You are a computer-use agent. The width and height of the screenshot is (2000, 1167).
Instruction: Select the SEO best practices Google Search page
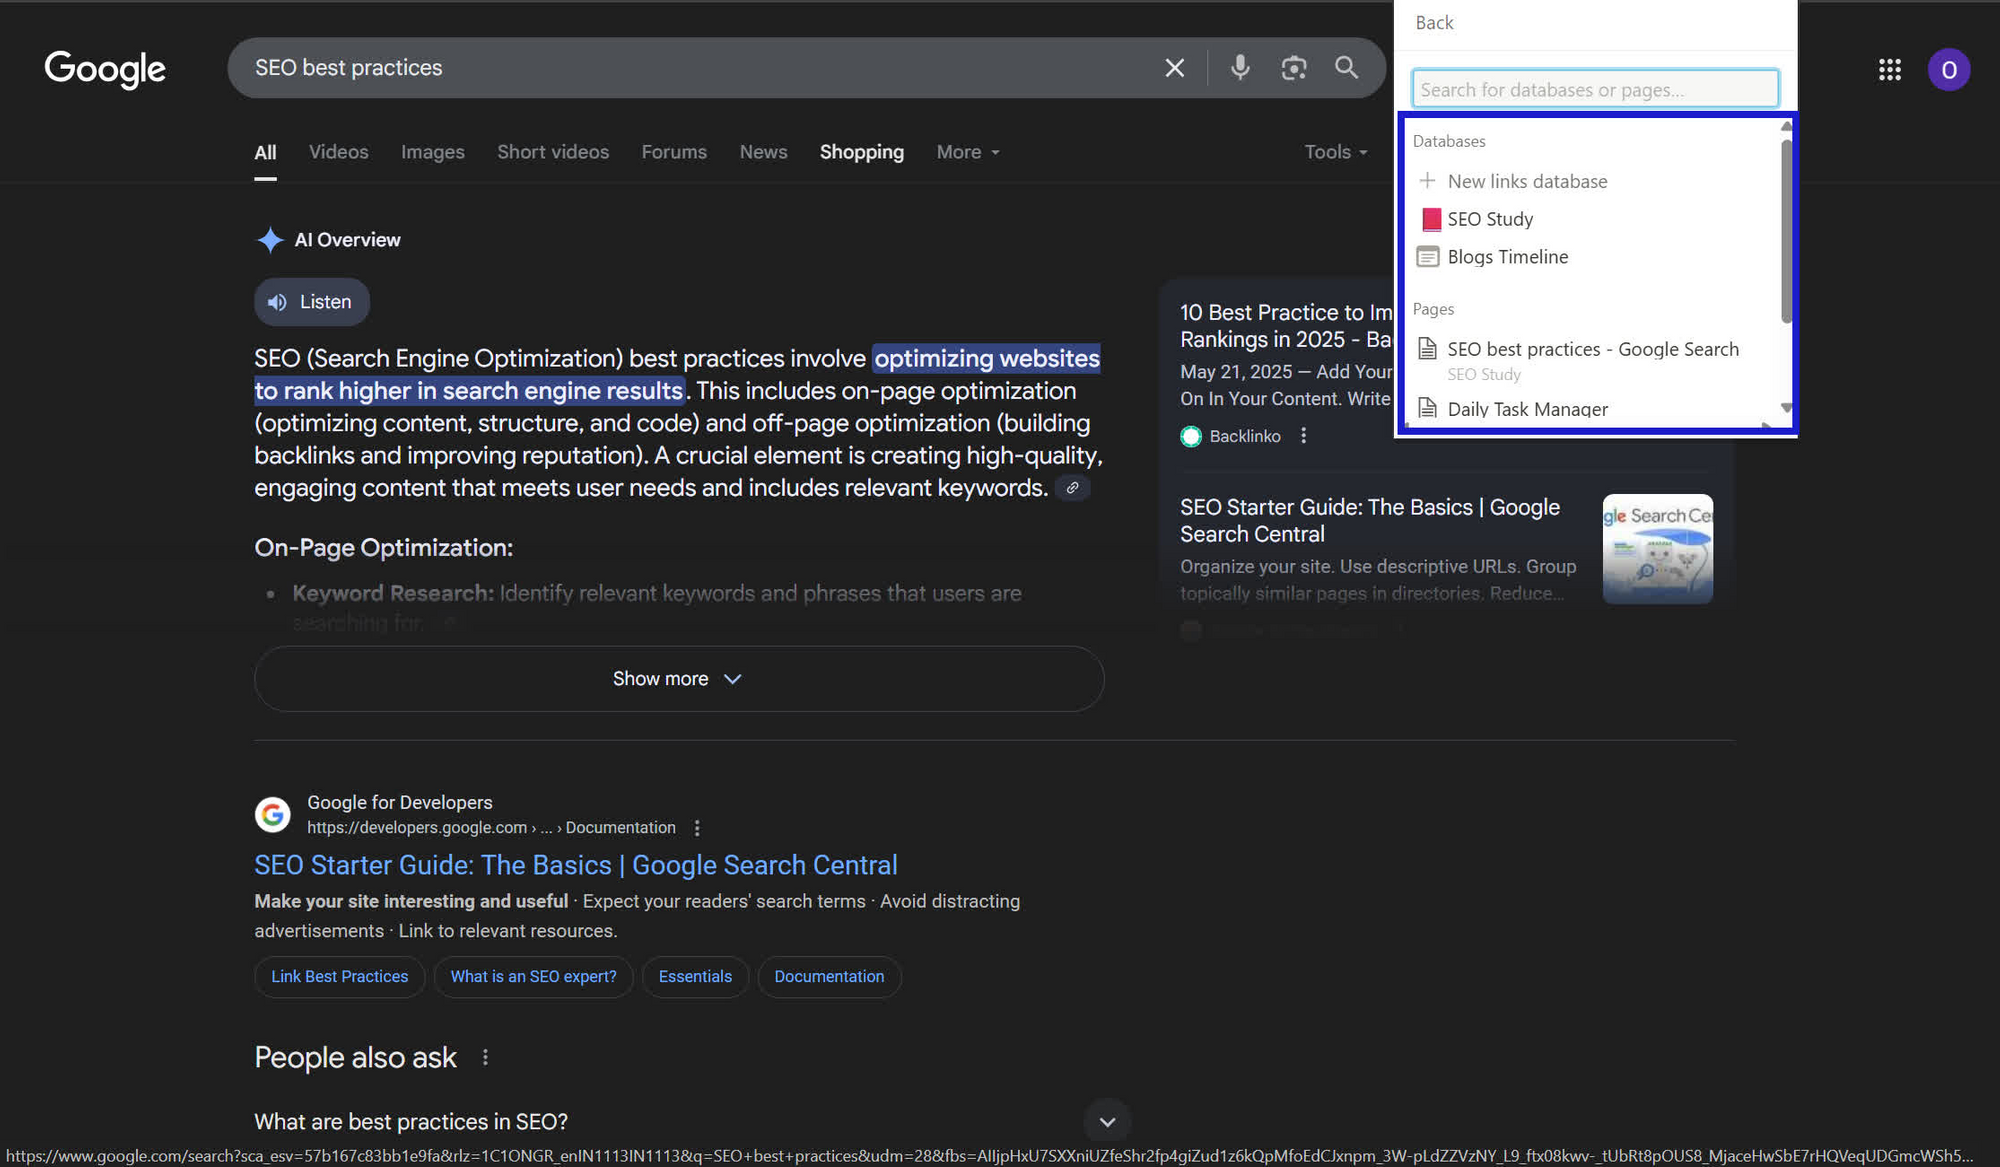click(1593, 349)
